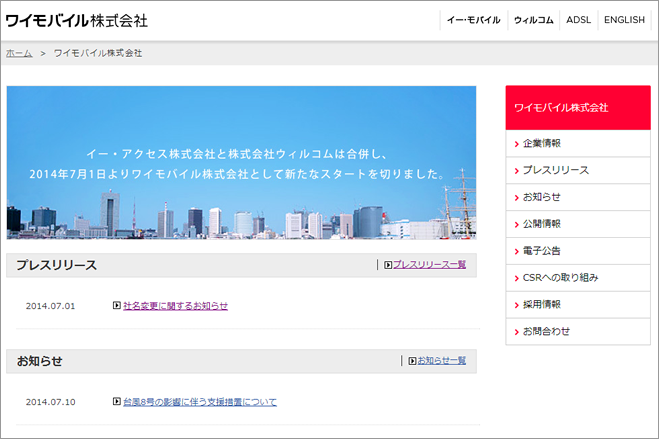Click the arrow icon before お知らせ一覧
The image size is (659, 439).
point(412,361)
